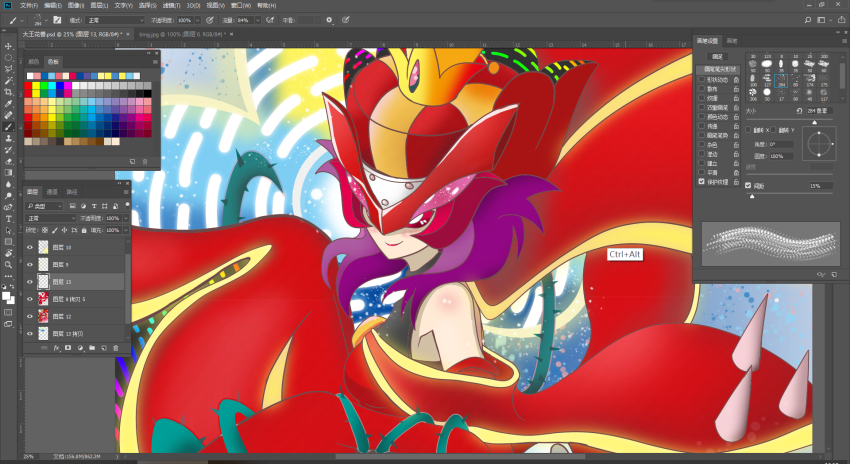Click the trash icon in layers panel
The image size is (850, 464).
(115, 348)
